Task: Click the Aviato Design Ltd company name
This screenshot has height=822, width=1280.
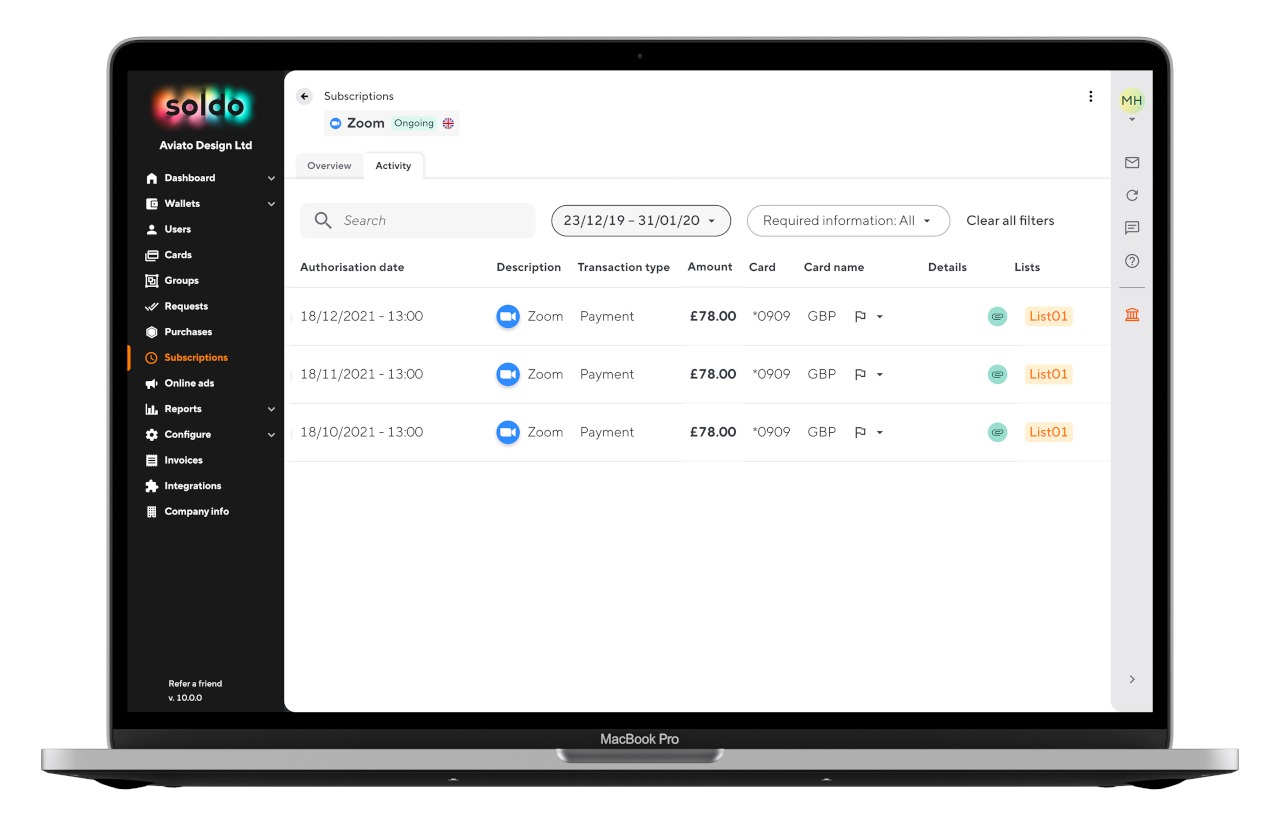Action: point(206,146)
